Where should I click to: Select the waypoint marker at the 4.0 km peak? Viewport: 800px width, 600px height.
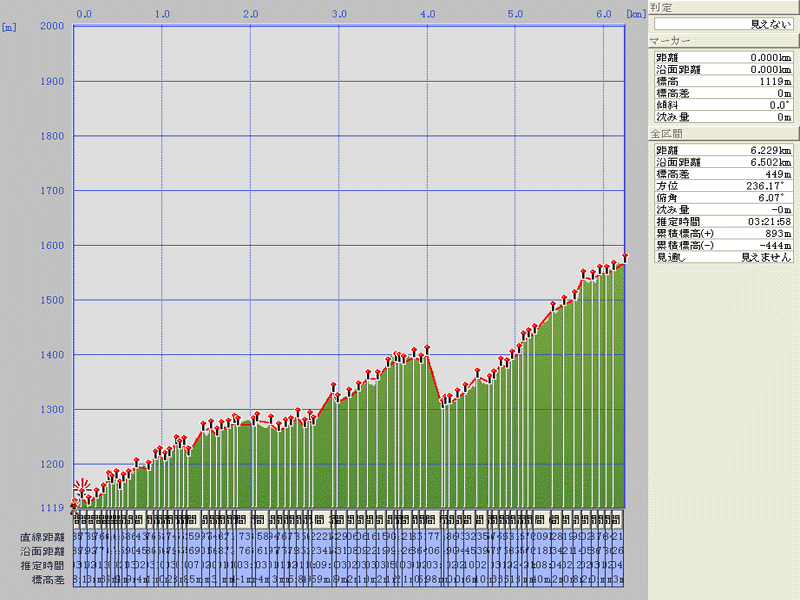427,348
